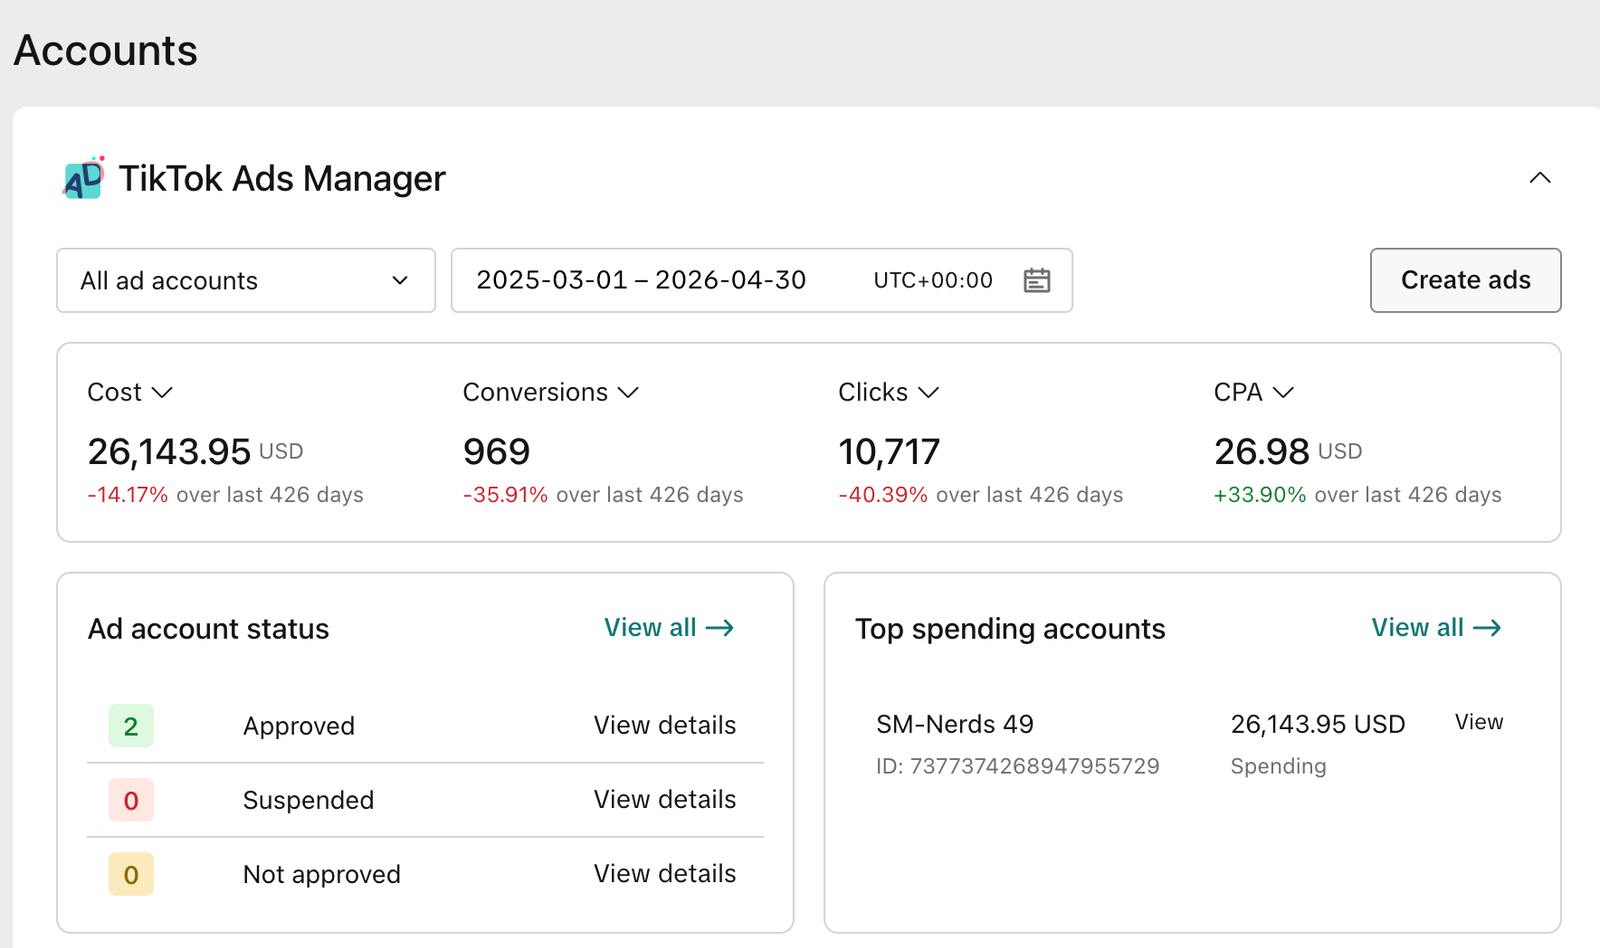Screen dimensions: 1600x948
Task: Click the Ad account status heading
Action: click(x=208, y=629)
